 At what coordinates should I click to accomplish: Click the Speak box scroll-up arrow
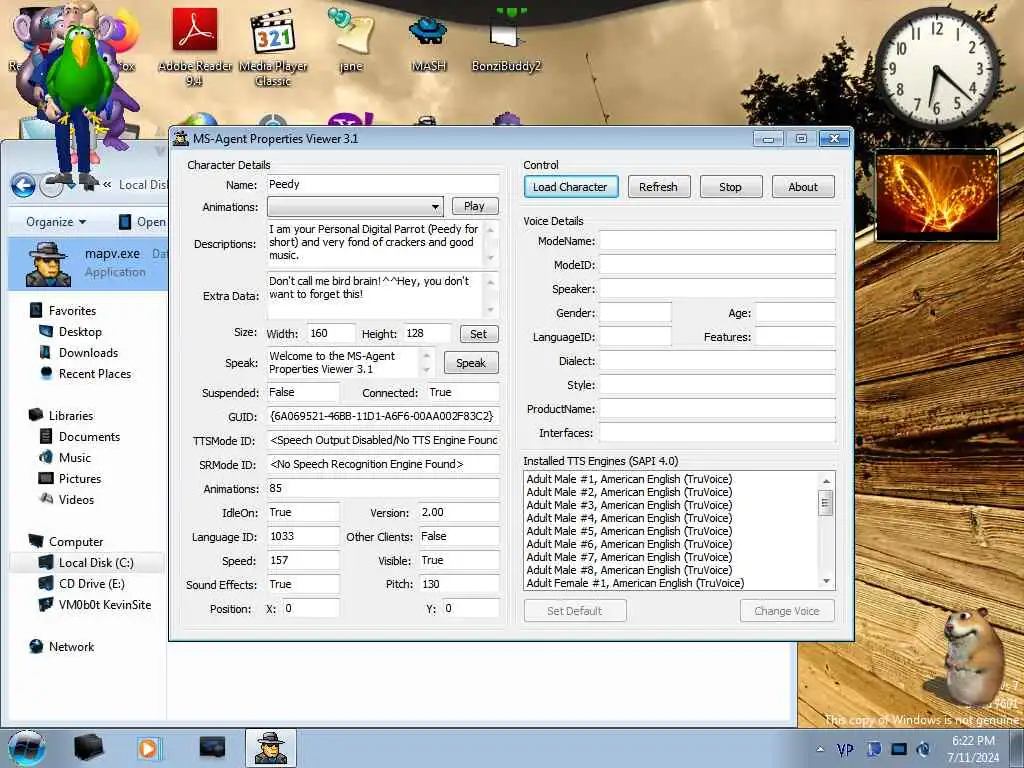[426, 355]
